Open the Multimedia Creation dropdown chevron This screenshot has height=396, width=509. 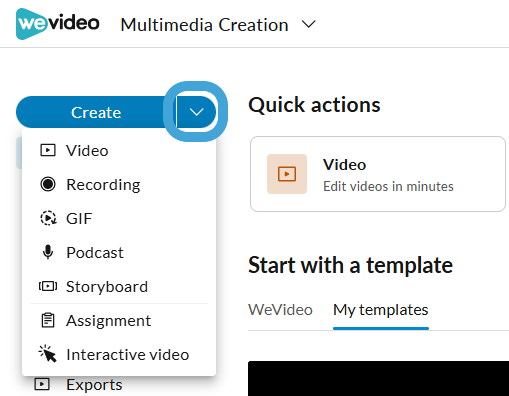[308, 24]
